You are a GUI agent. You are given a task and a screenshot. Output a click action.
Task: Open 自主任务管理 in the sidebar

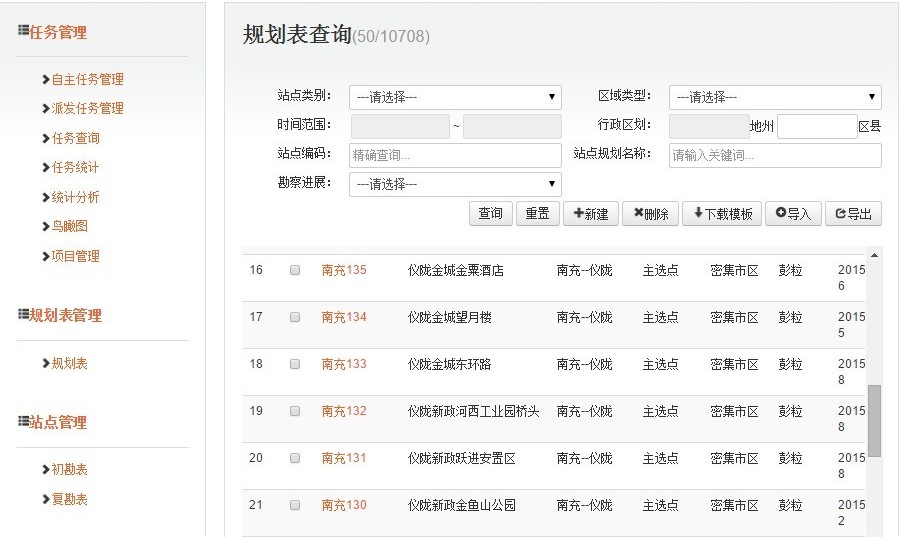(87, 79)
